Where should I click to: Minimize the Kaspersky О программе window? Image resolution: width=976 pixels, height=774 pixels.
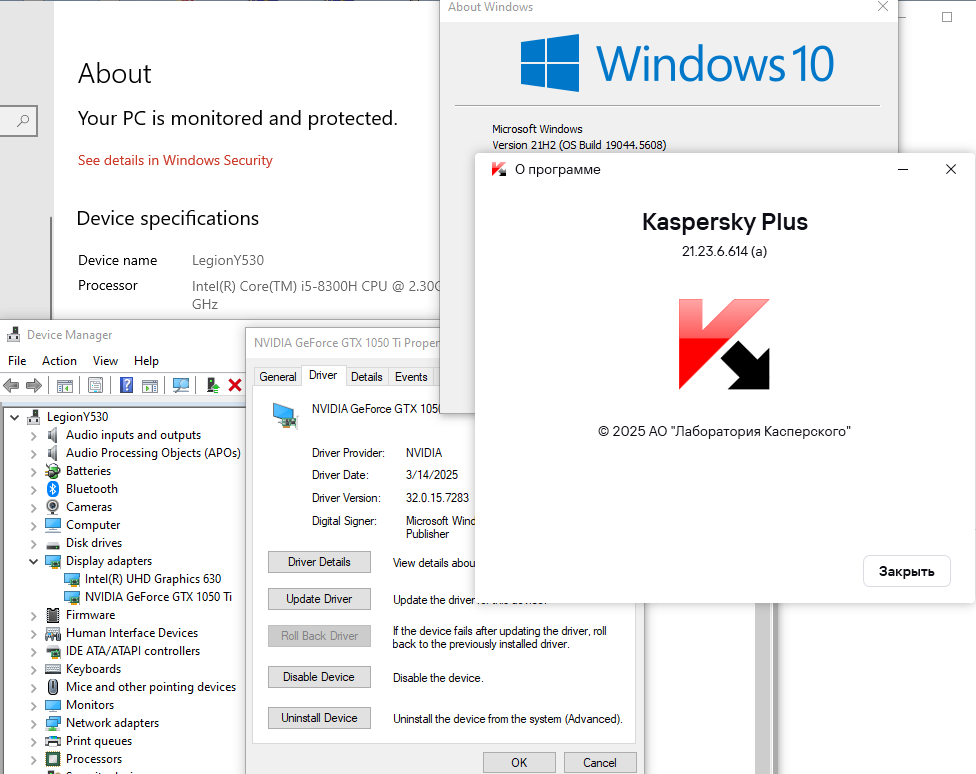coord(903,169)
